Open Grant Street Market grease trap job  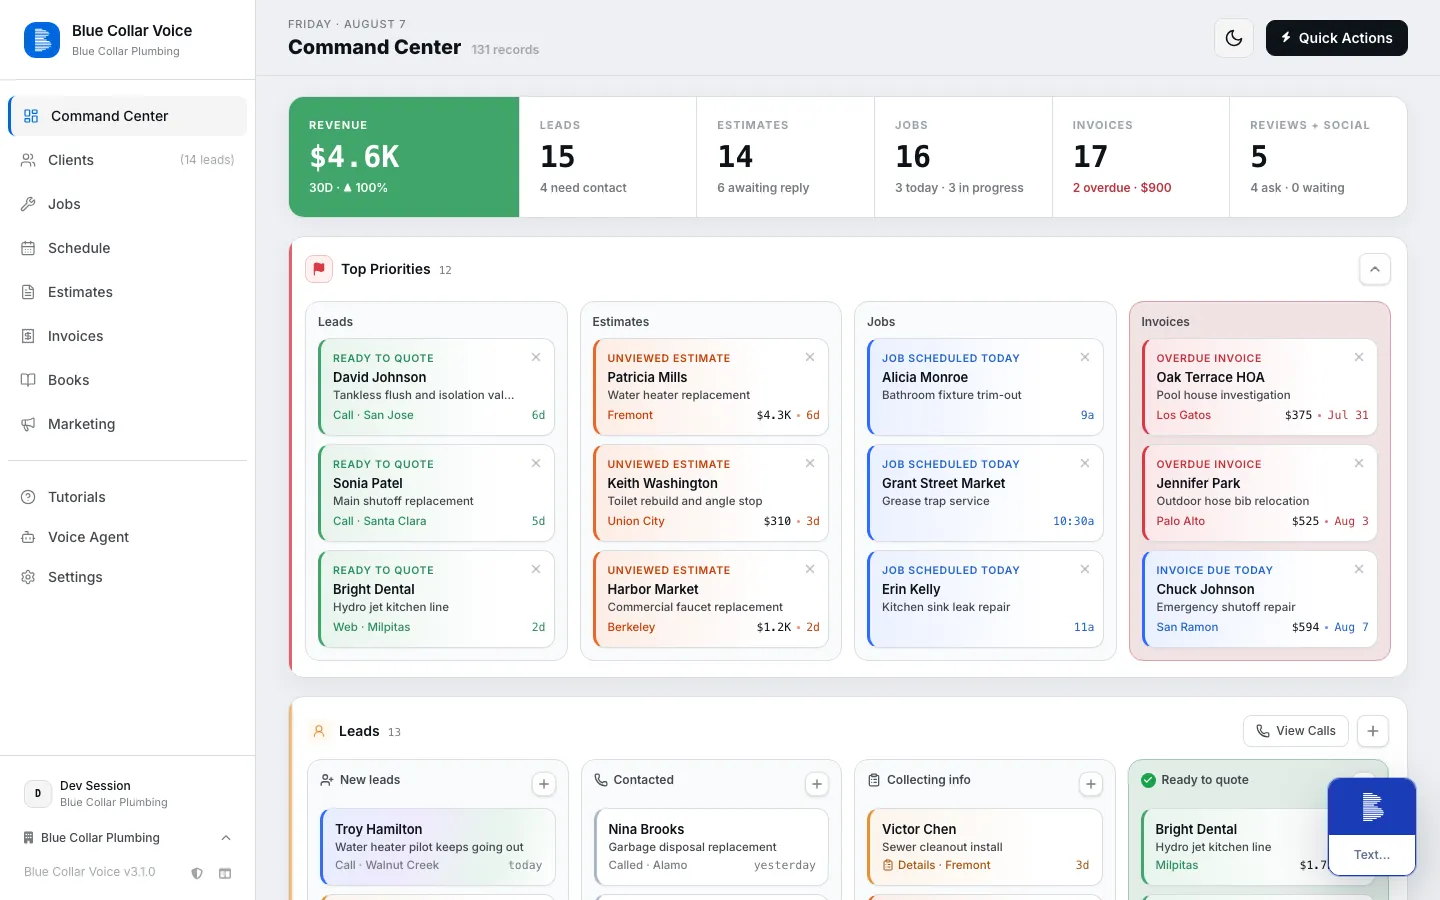click(x=985, y=493)
